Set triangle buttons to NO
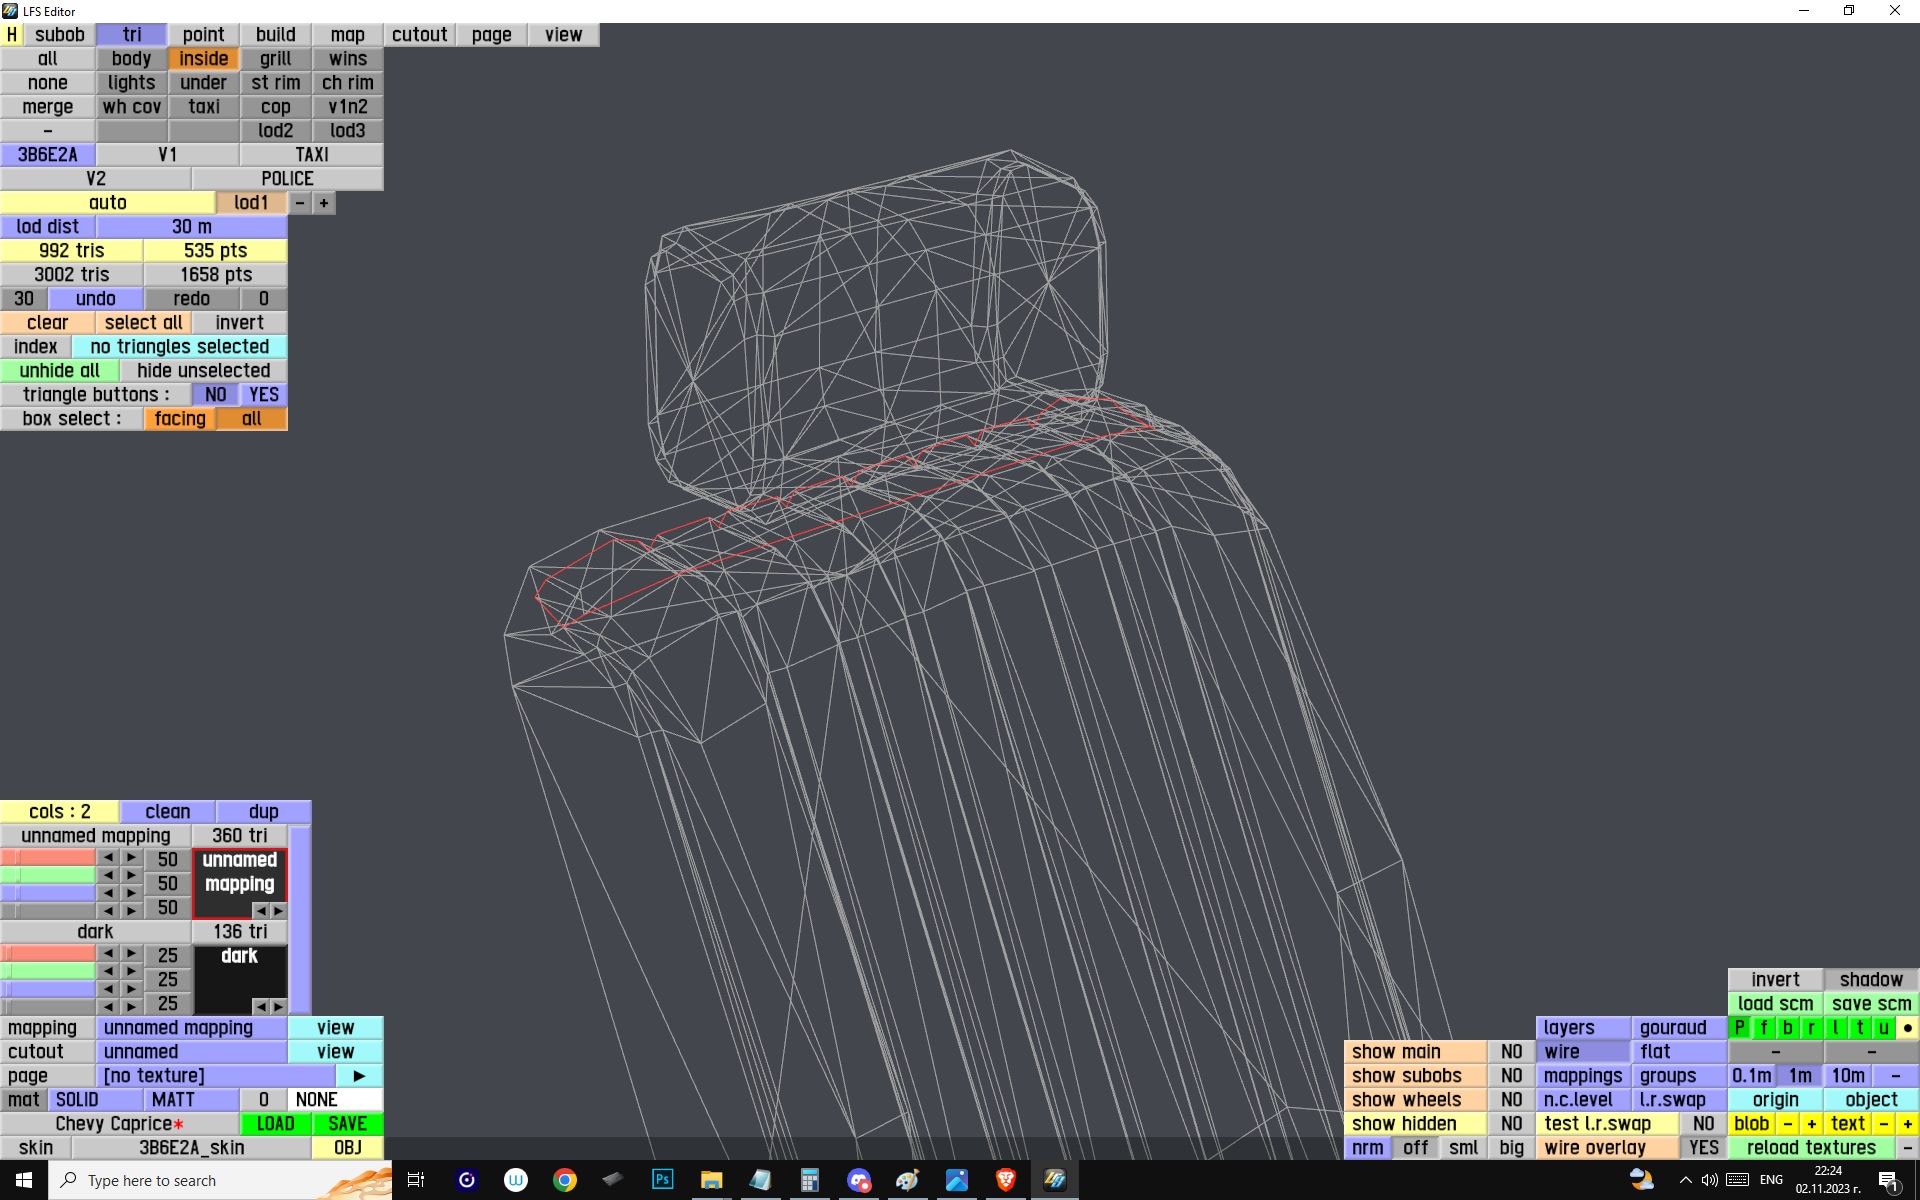 coord(215,395)
